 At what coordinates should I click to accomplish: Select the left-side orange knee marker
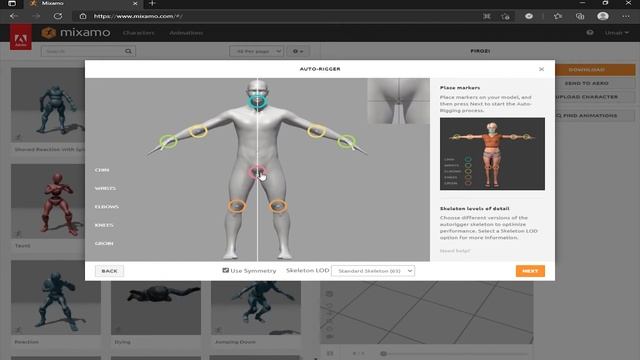(x=237, y=206)
